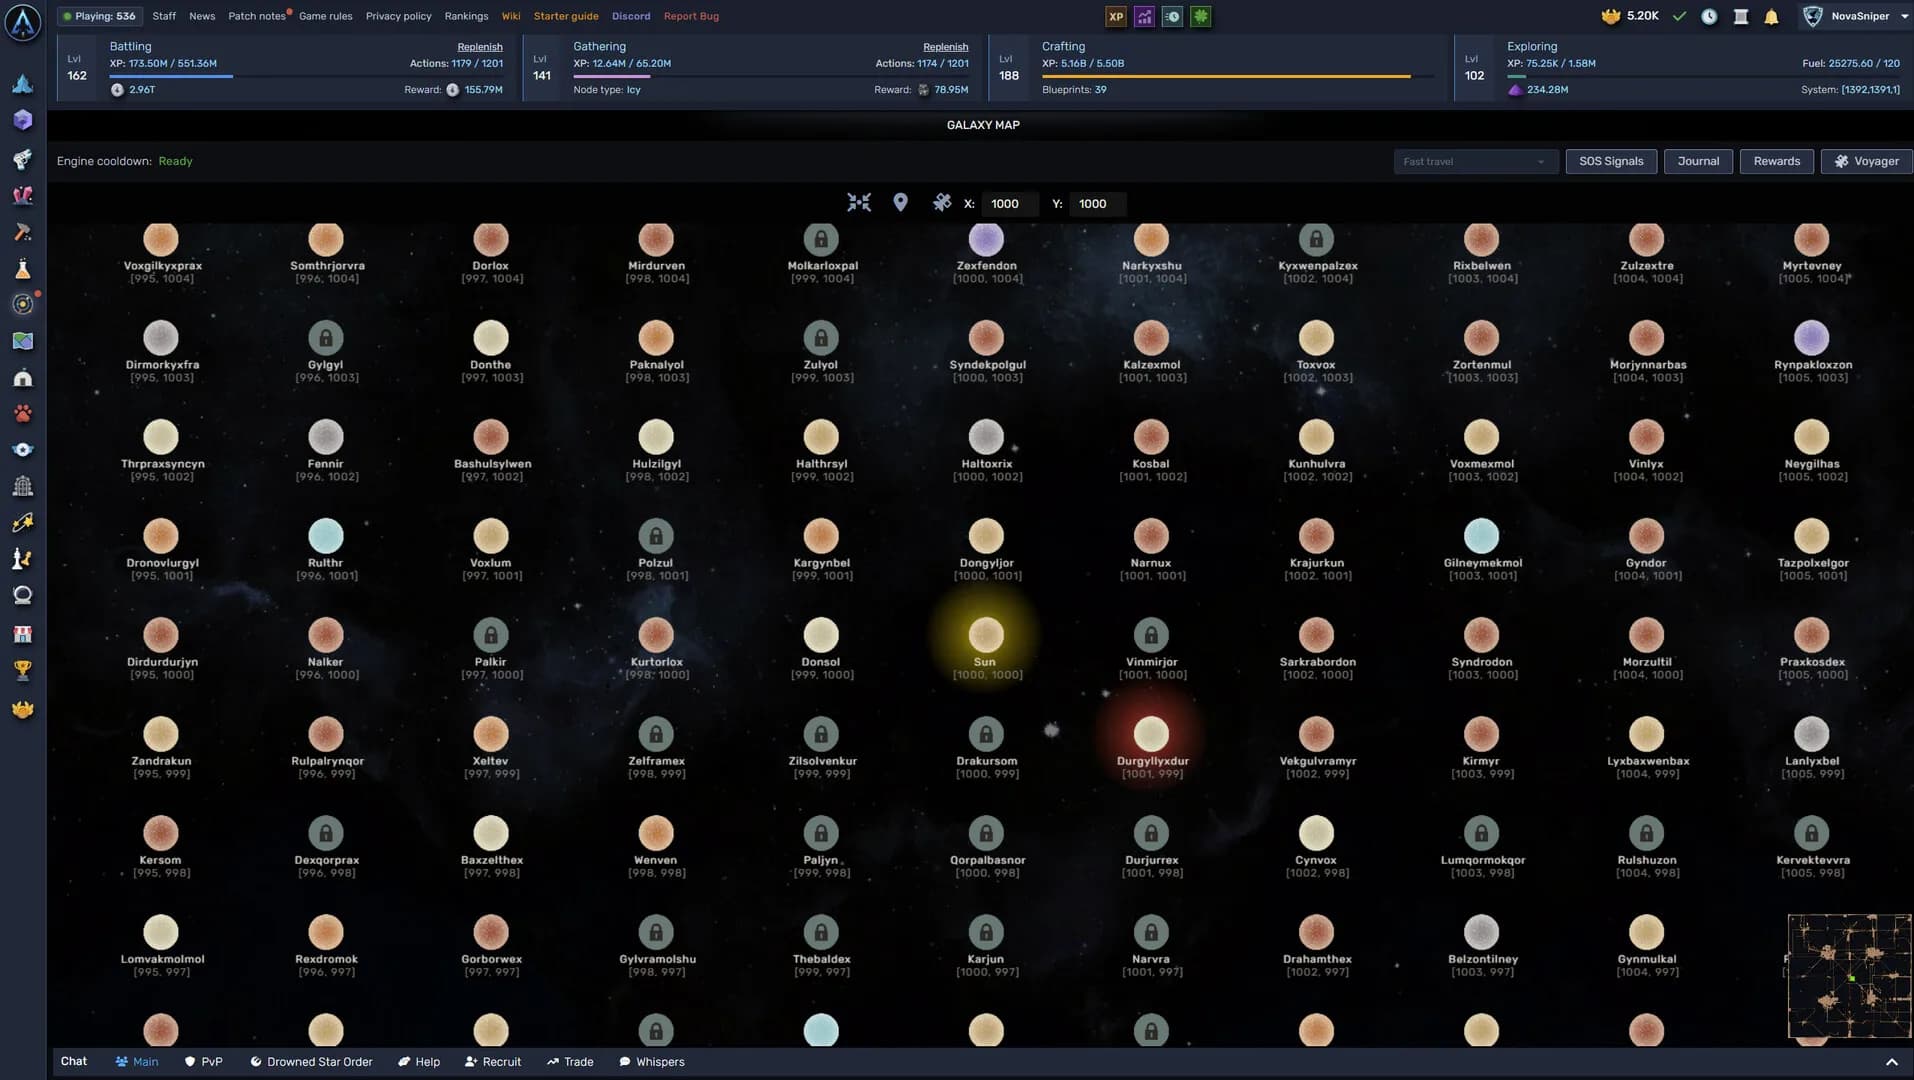1914x1080 pixels.
Task: Open the Rankings page
Action: tap(466, 16)
